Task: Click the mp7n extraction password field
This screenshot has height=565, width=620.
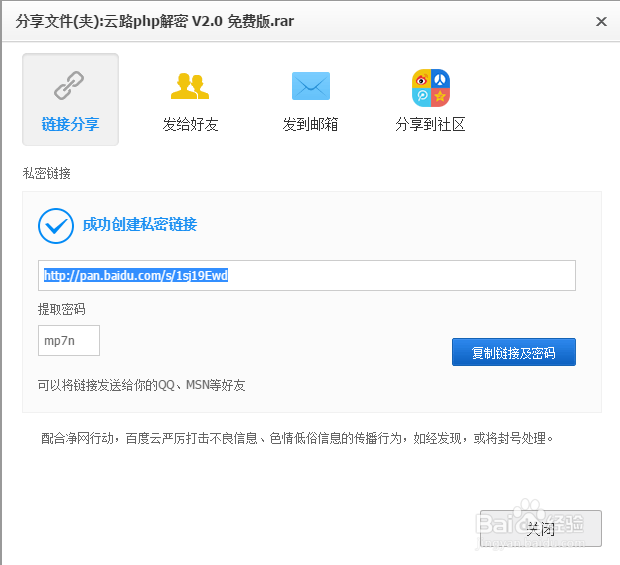Action: [69, 341]
